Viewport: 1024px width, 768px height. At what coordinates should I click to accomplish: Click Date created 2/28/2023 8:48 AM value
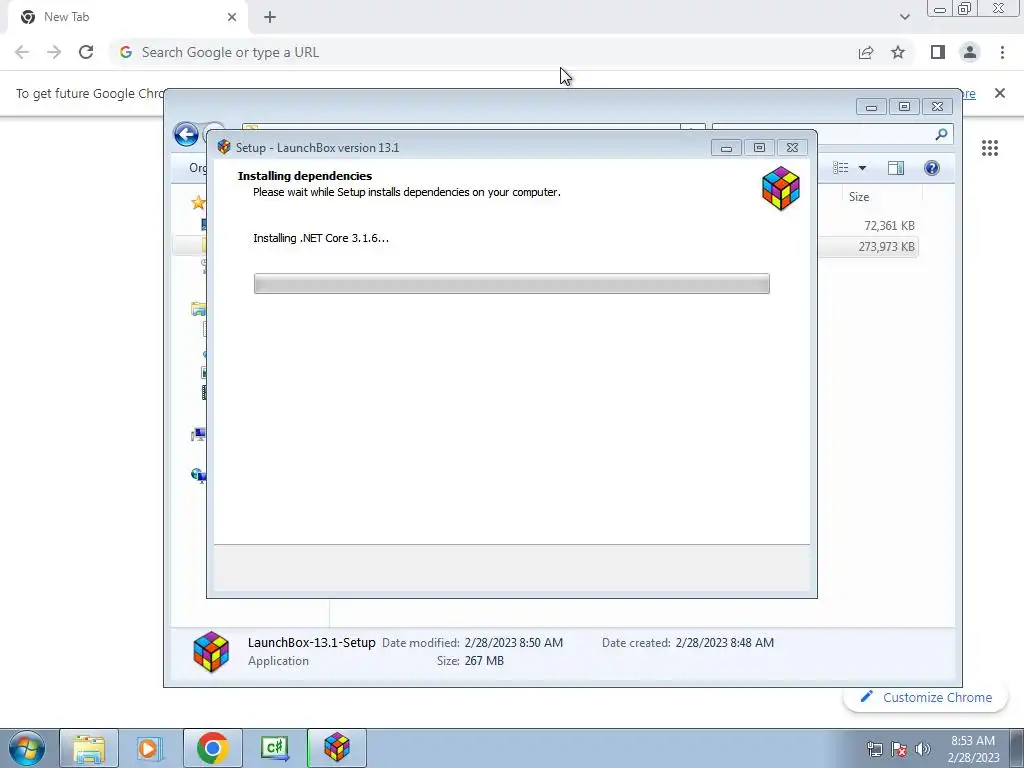(725, 643)
